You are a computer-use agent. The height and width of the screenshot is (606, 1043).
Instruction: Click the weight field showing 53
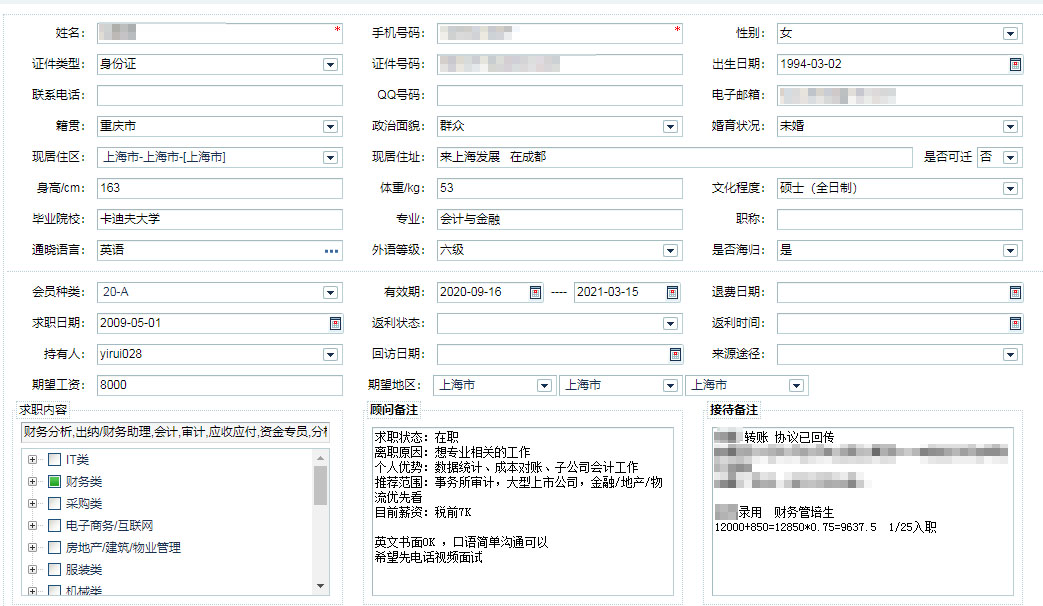click(559, 188)
